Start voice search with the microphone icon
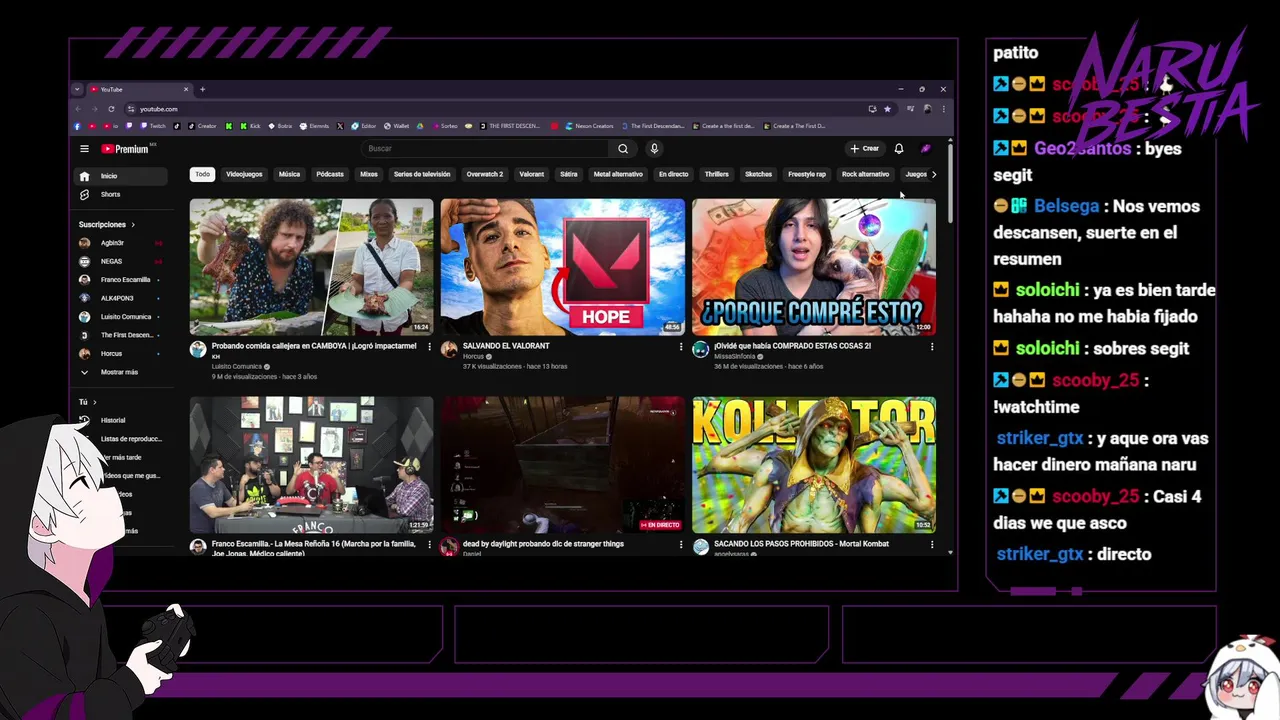This screenshot has width=1280, height=720. [654, 149]
